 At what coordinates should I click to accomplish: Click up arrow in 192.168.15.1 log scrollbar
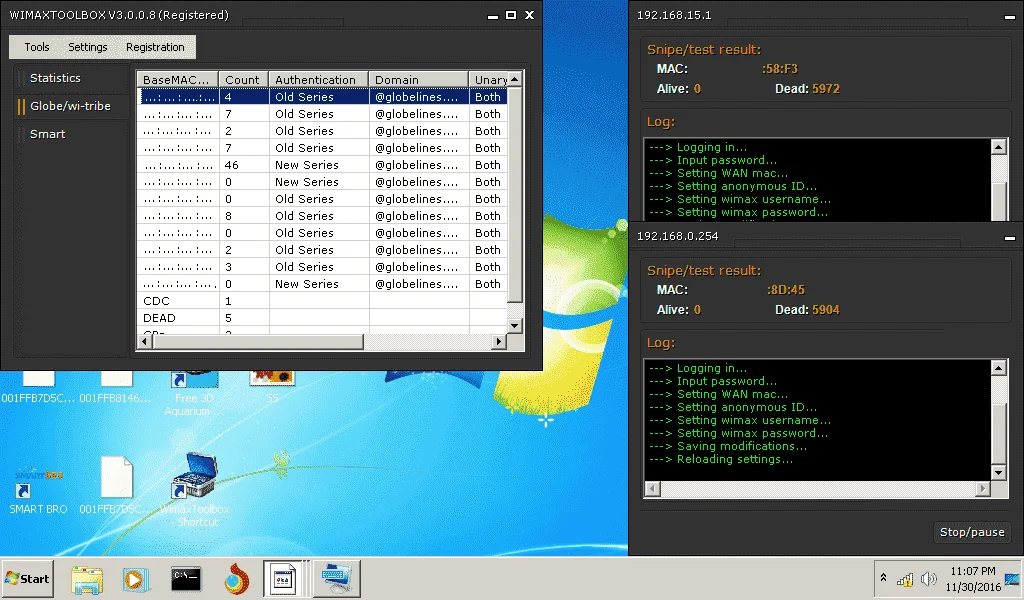[x=999, y=147]
